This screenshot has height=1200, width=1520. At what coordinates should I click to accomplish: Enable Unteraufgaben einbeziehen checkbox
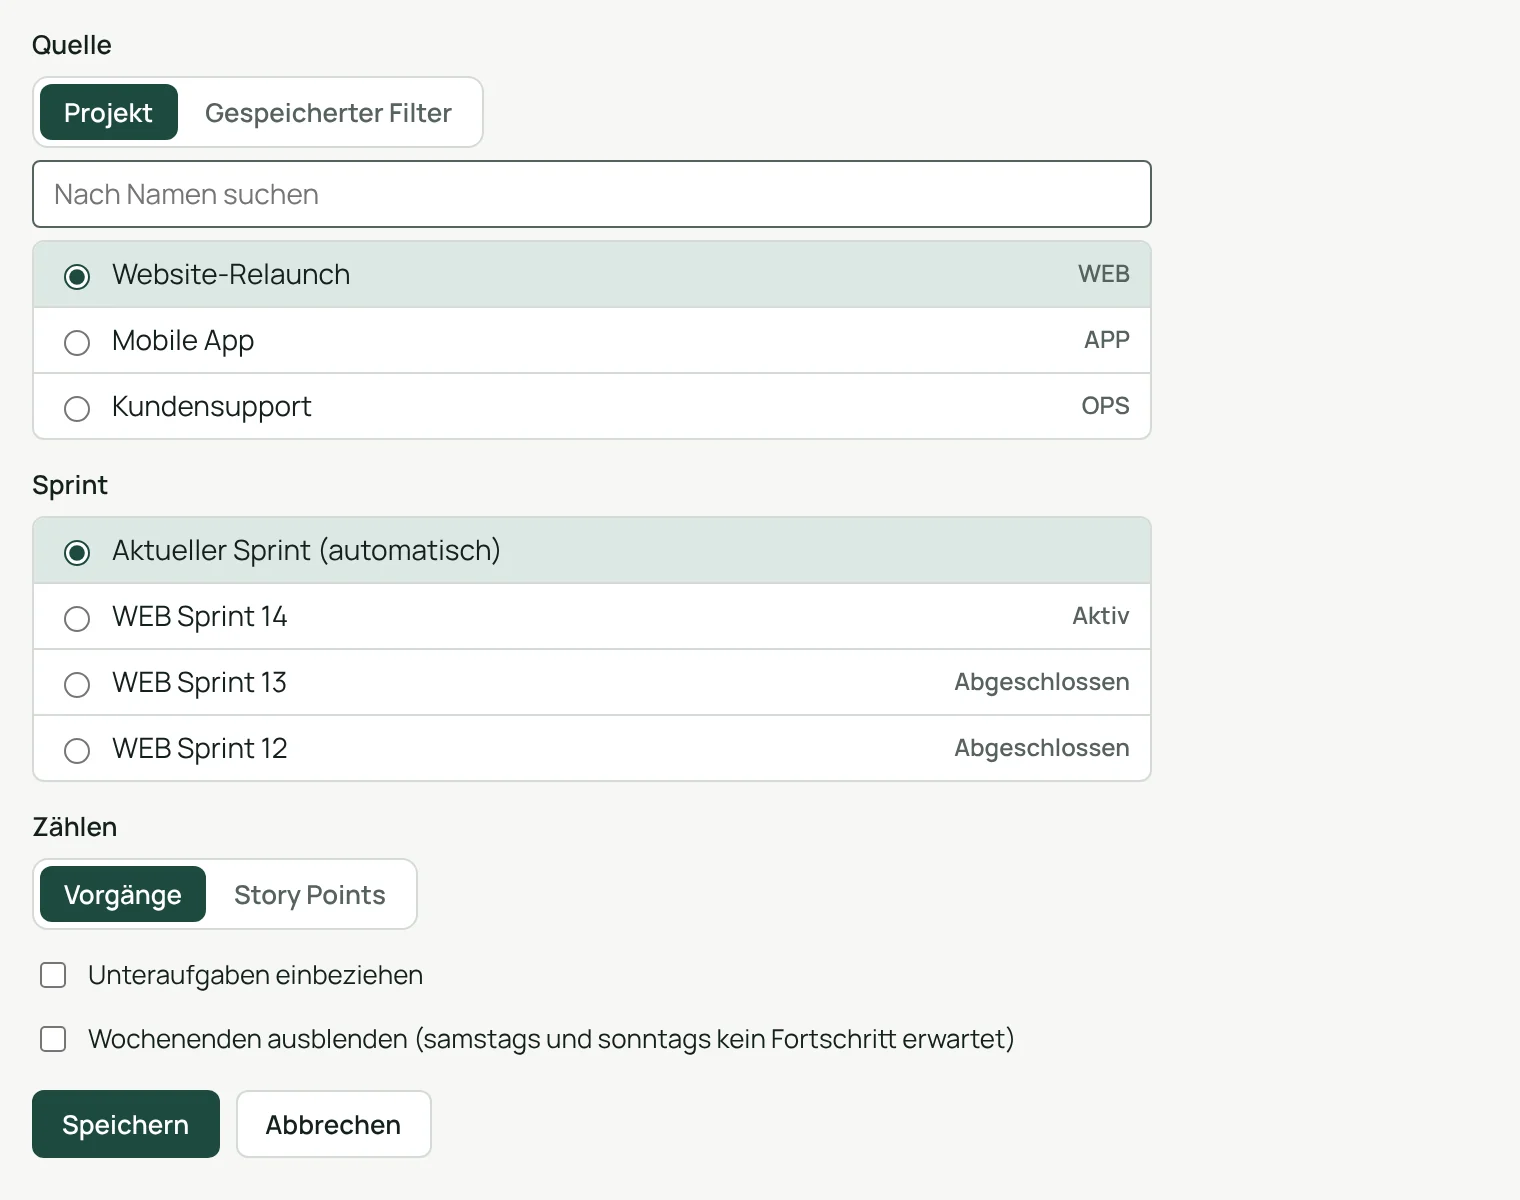pyautogui.click(x=53, y=975)
